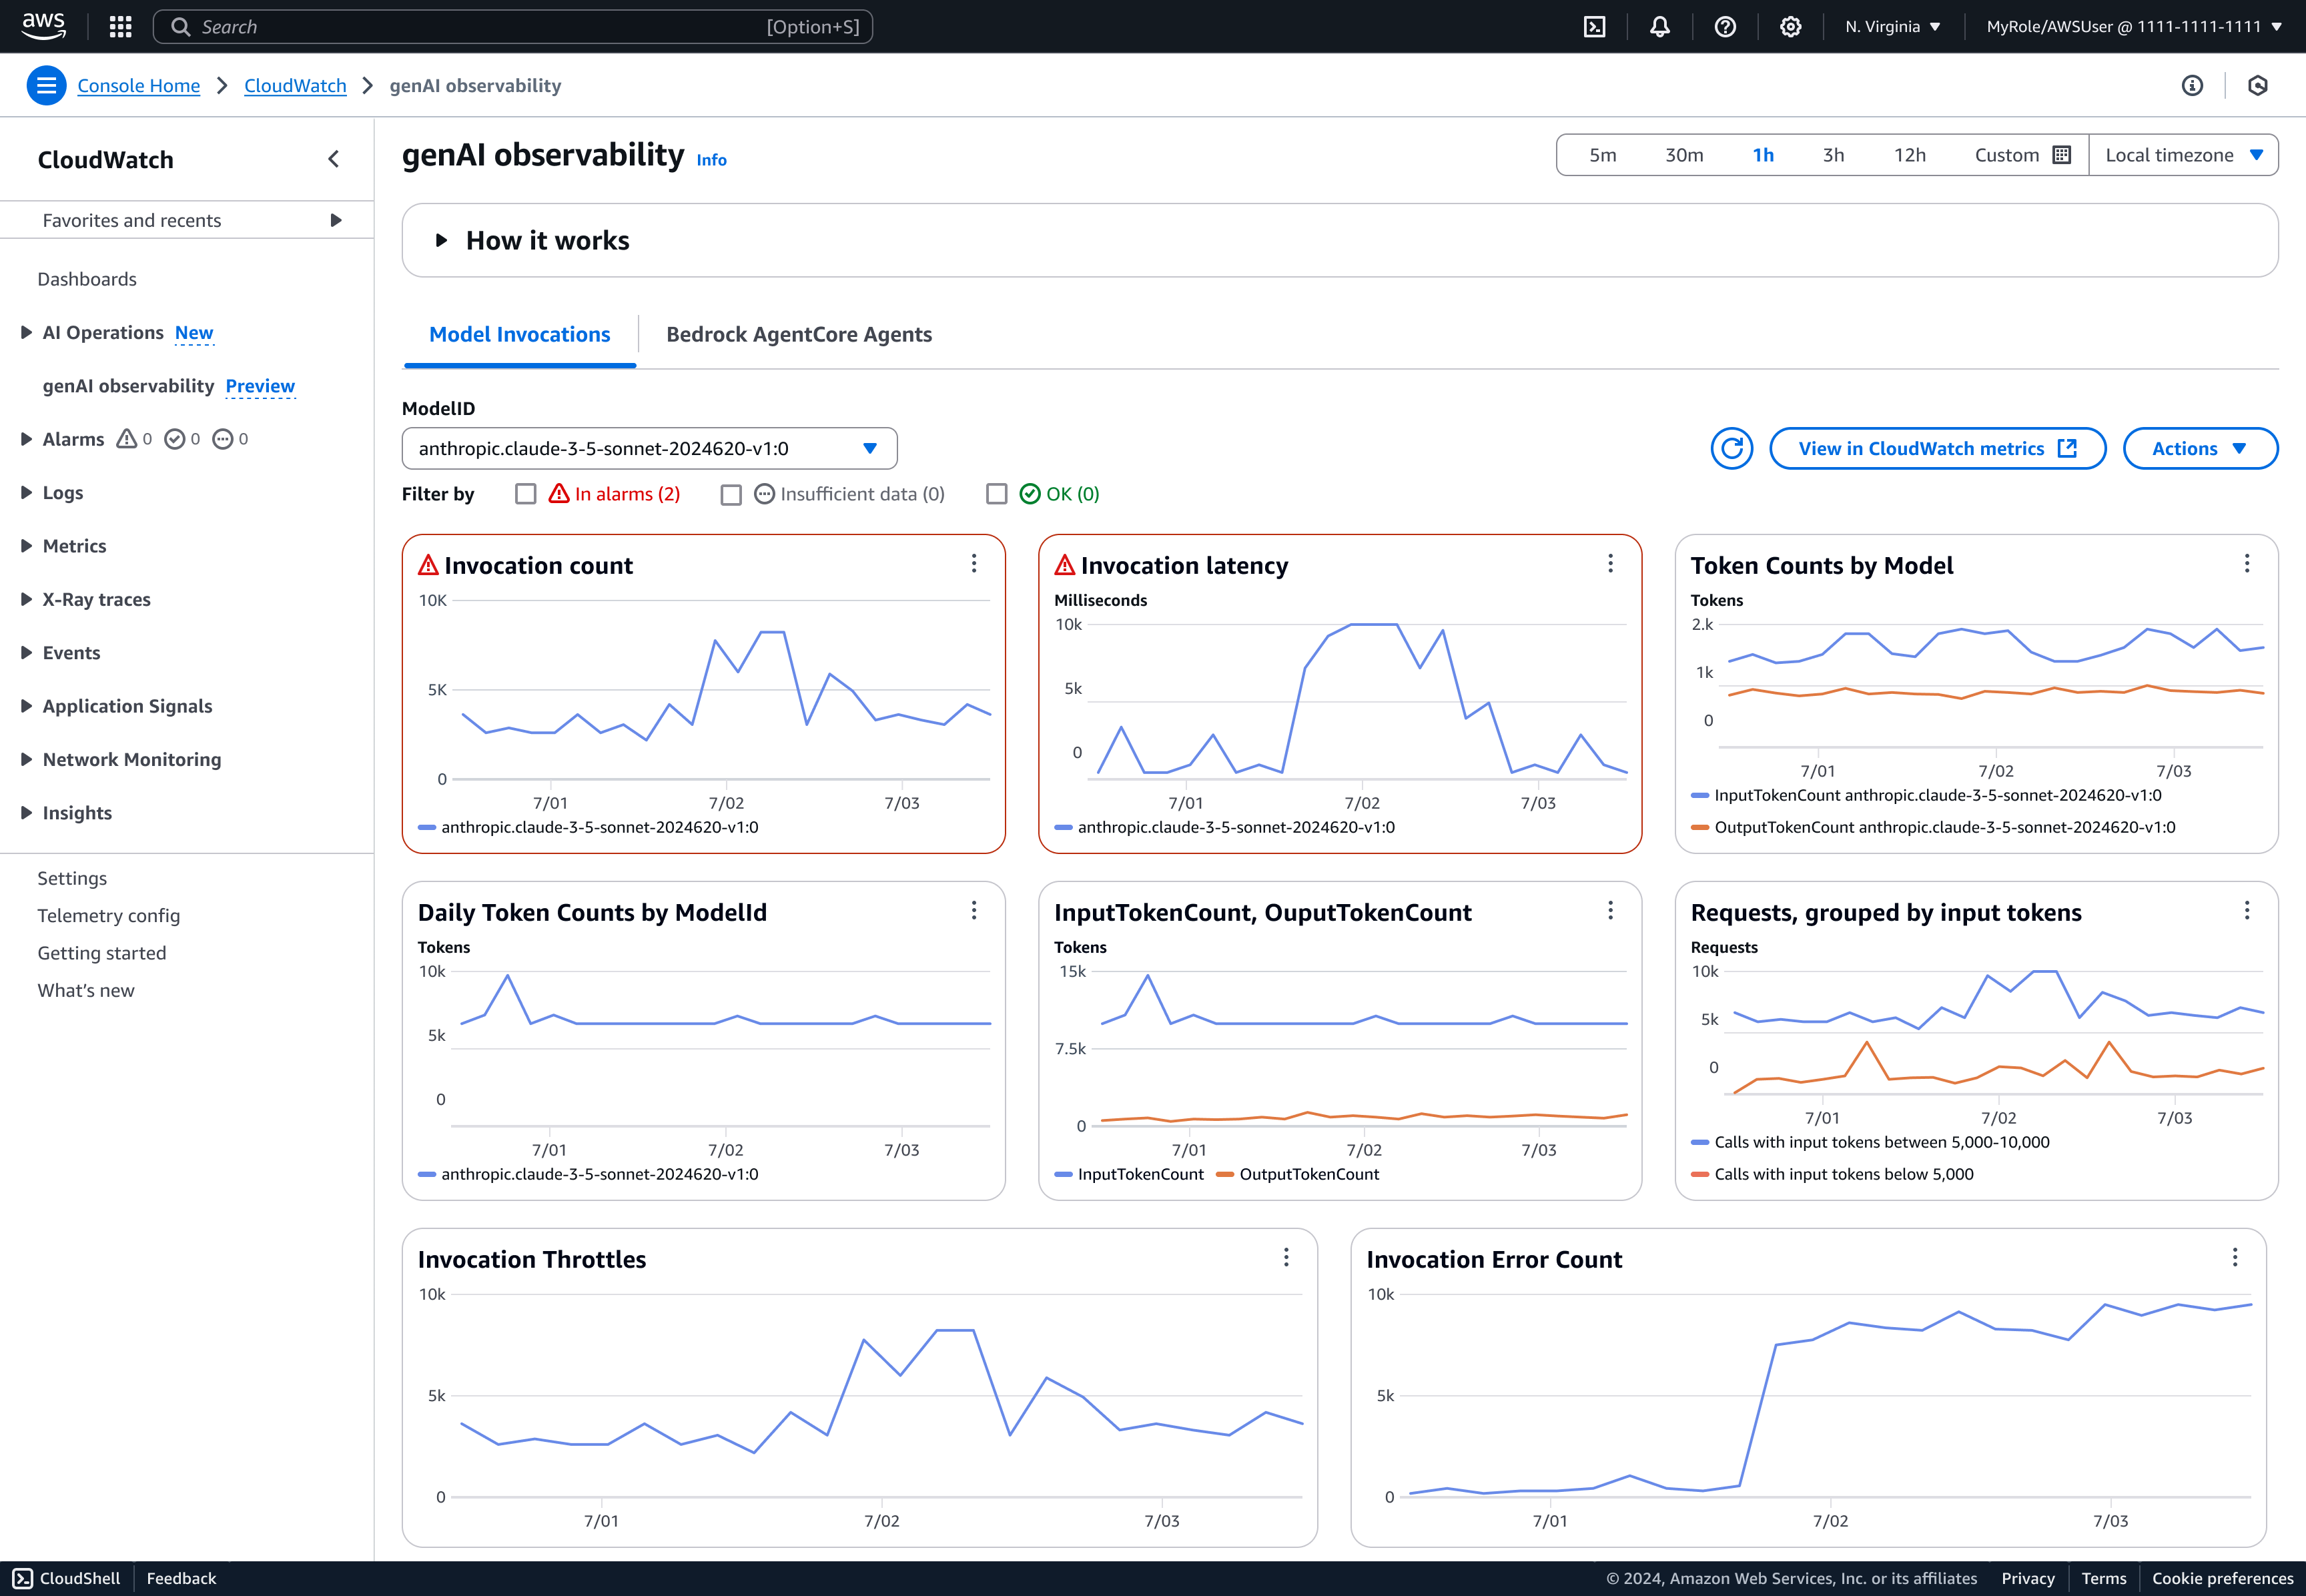Refresh the dashboard metrics
Viewport: 2306px width, 1596px height.
1731,448
